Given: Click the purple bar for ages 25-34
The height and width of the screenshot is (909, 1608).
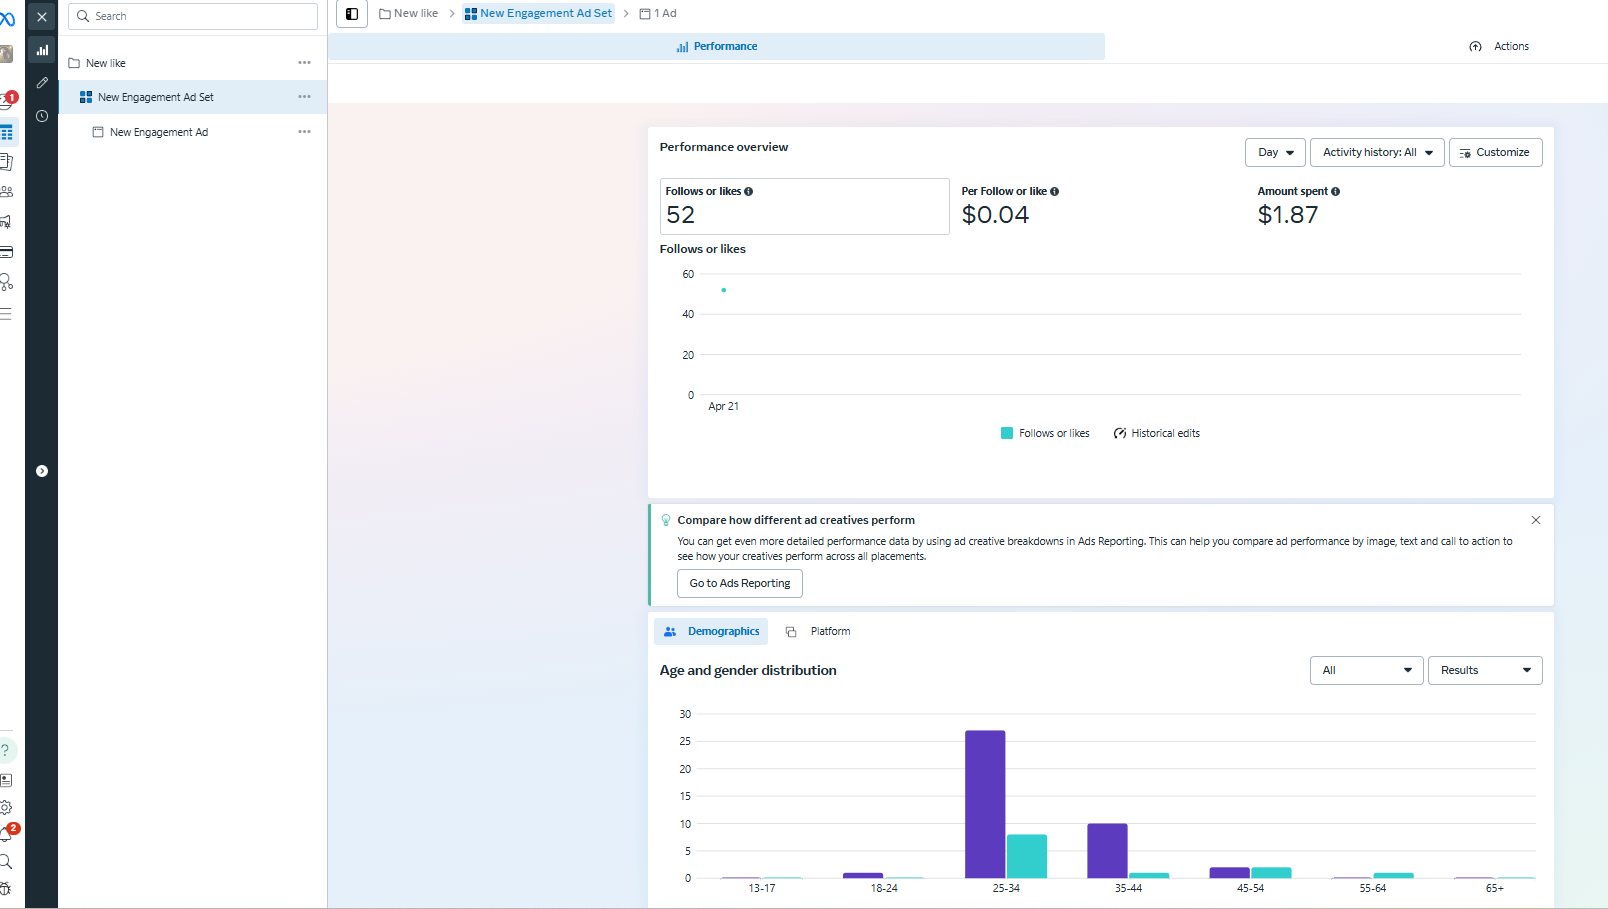Looking at the screenshot, I should pos(984,804).
